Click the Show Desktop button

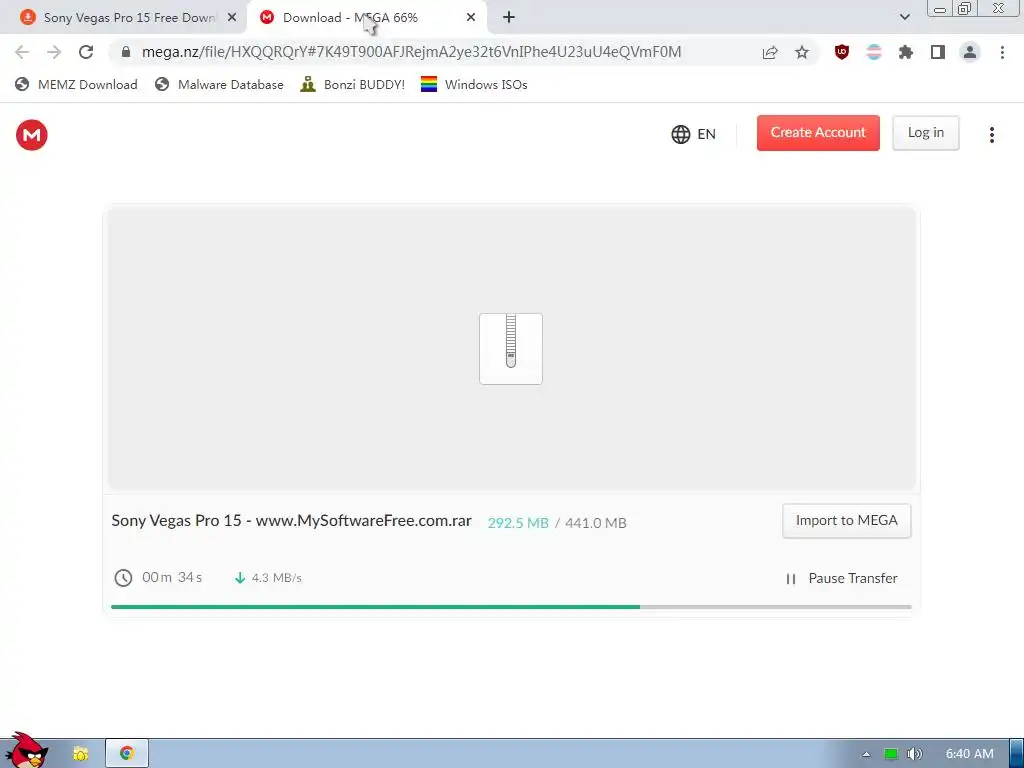(x=1017, y=754)
